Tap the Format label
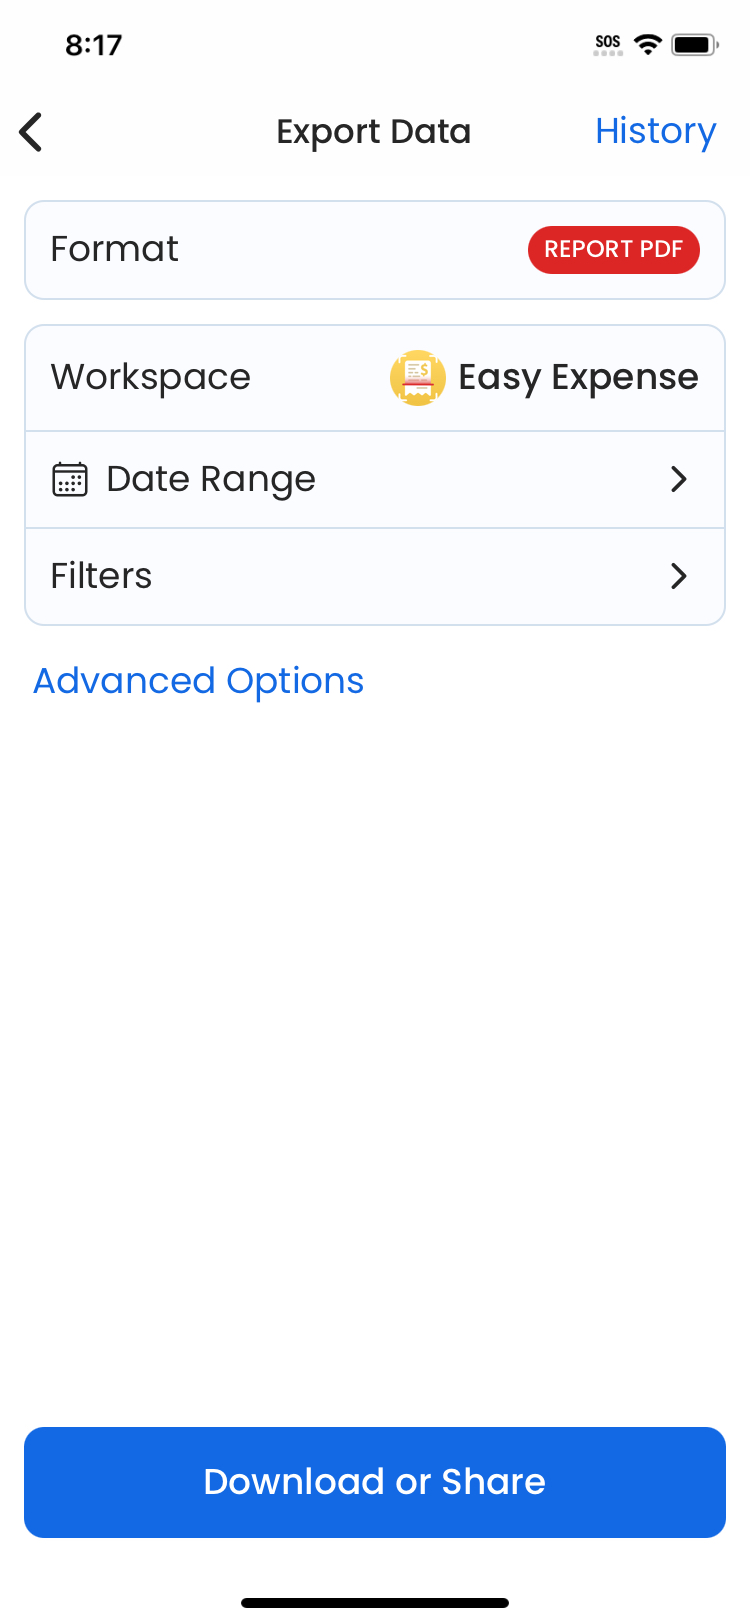The height and width of the screenshot is (1624, 750). pos(115,249)
